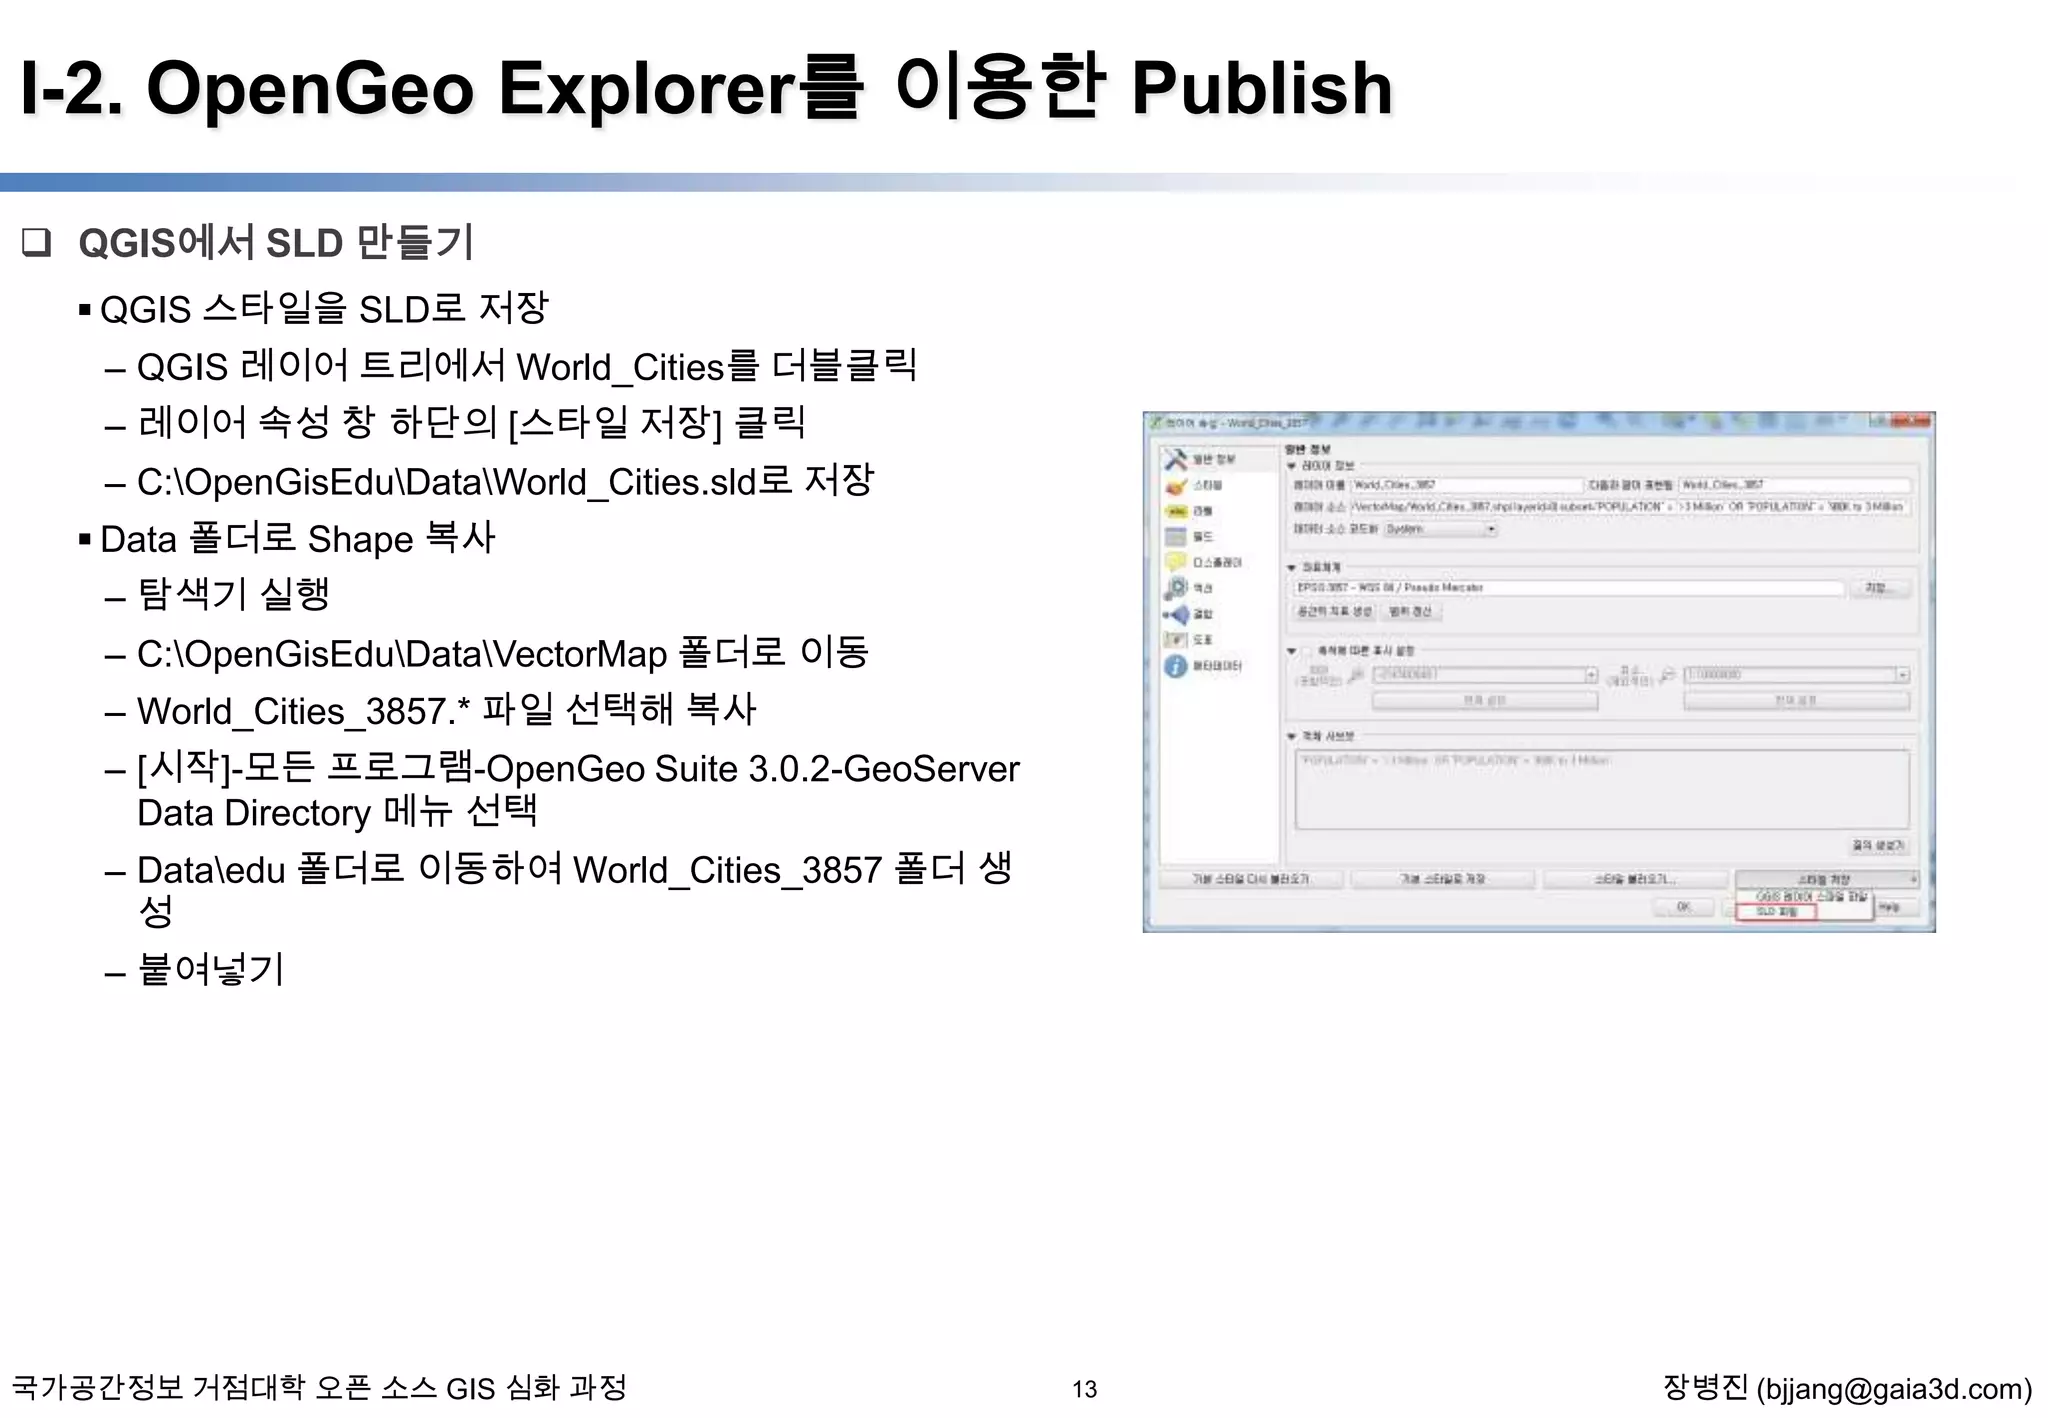This screenshot has width=2048, height=1418.
Task: Click the 공간적 지표 생성 button
Action: pos(1336,611)
